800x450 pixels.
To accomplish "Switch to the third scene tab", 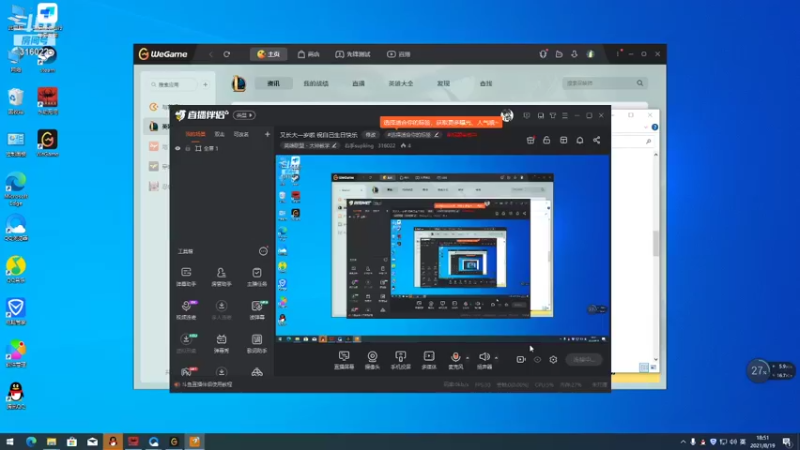I will 241,134.
